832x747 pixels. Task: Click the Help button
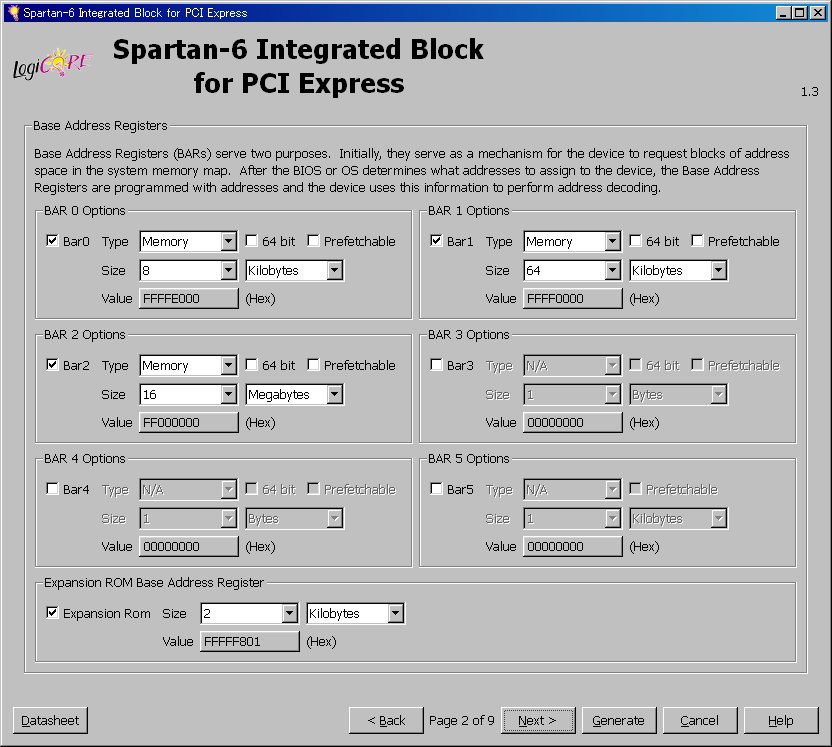[x=781, y=720]
